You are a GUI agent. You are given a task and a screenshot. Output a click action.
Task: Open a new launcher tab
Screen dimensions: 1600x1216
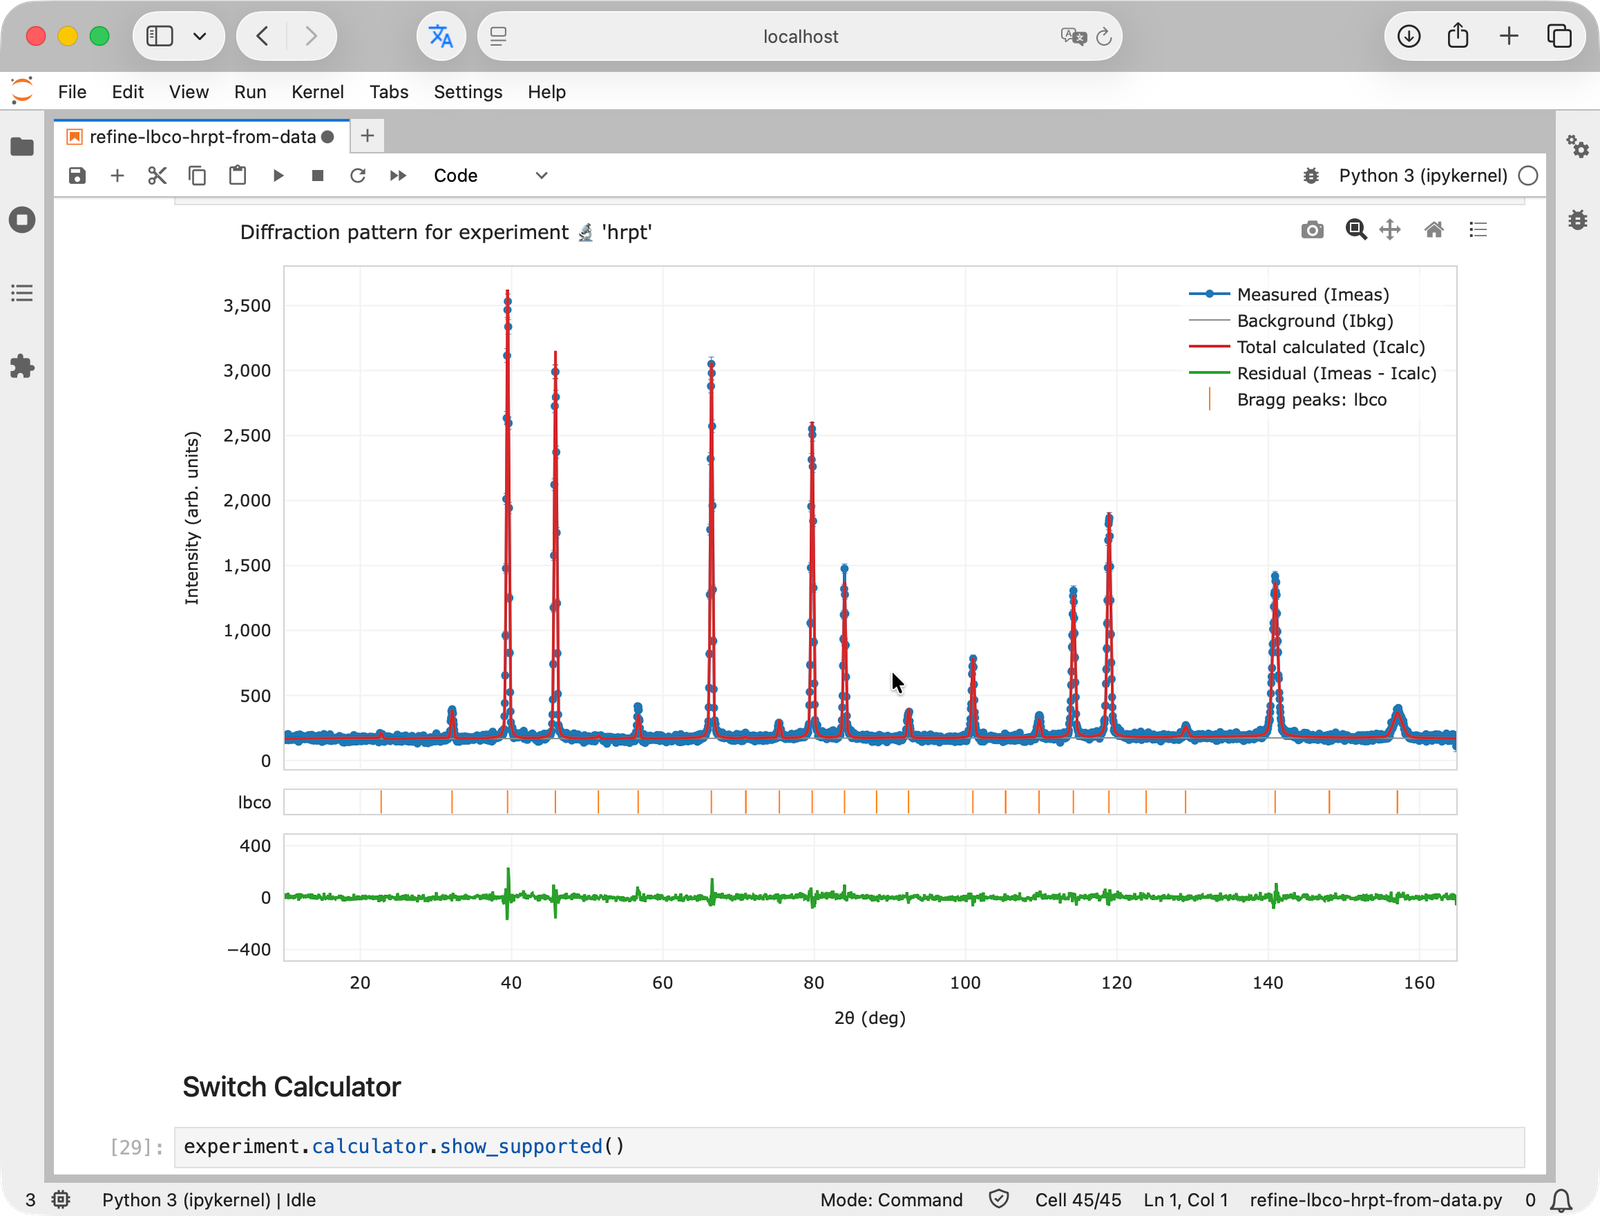pos(367,136)
